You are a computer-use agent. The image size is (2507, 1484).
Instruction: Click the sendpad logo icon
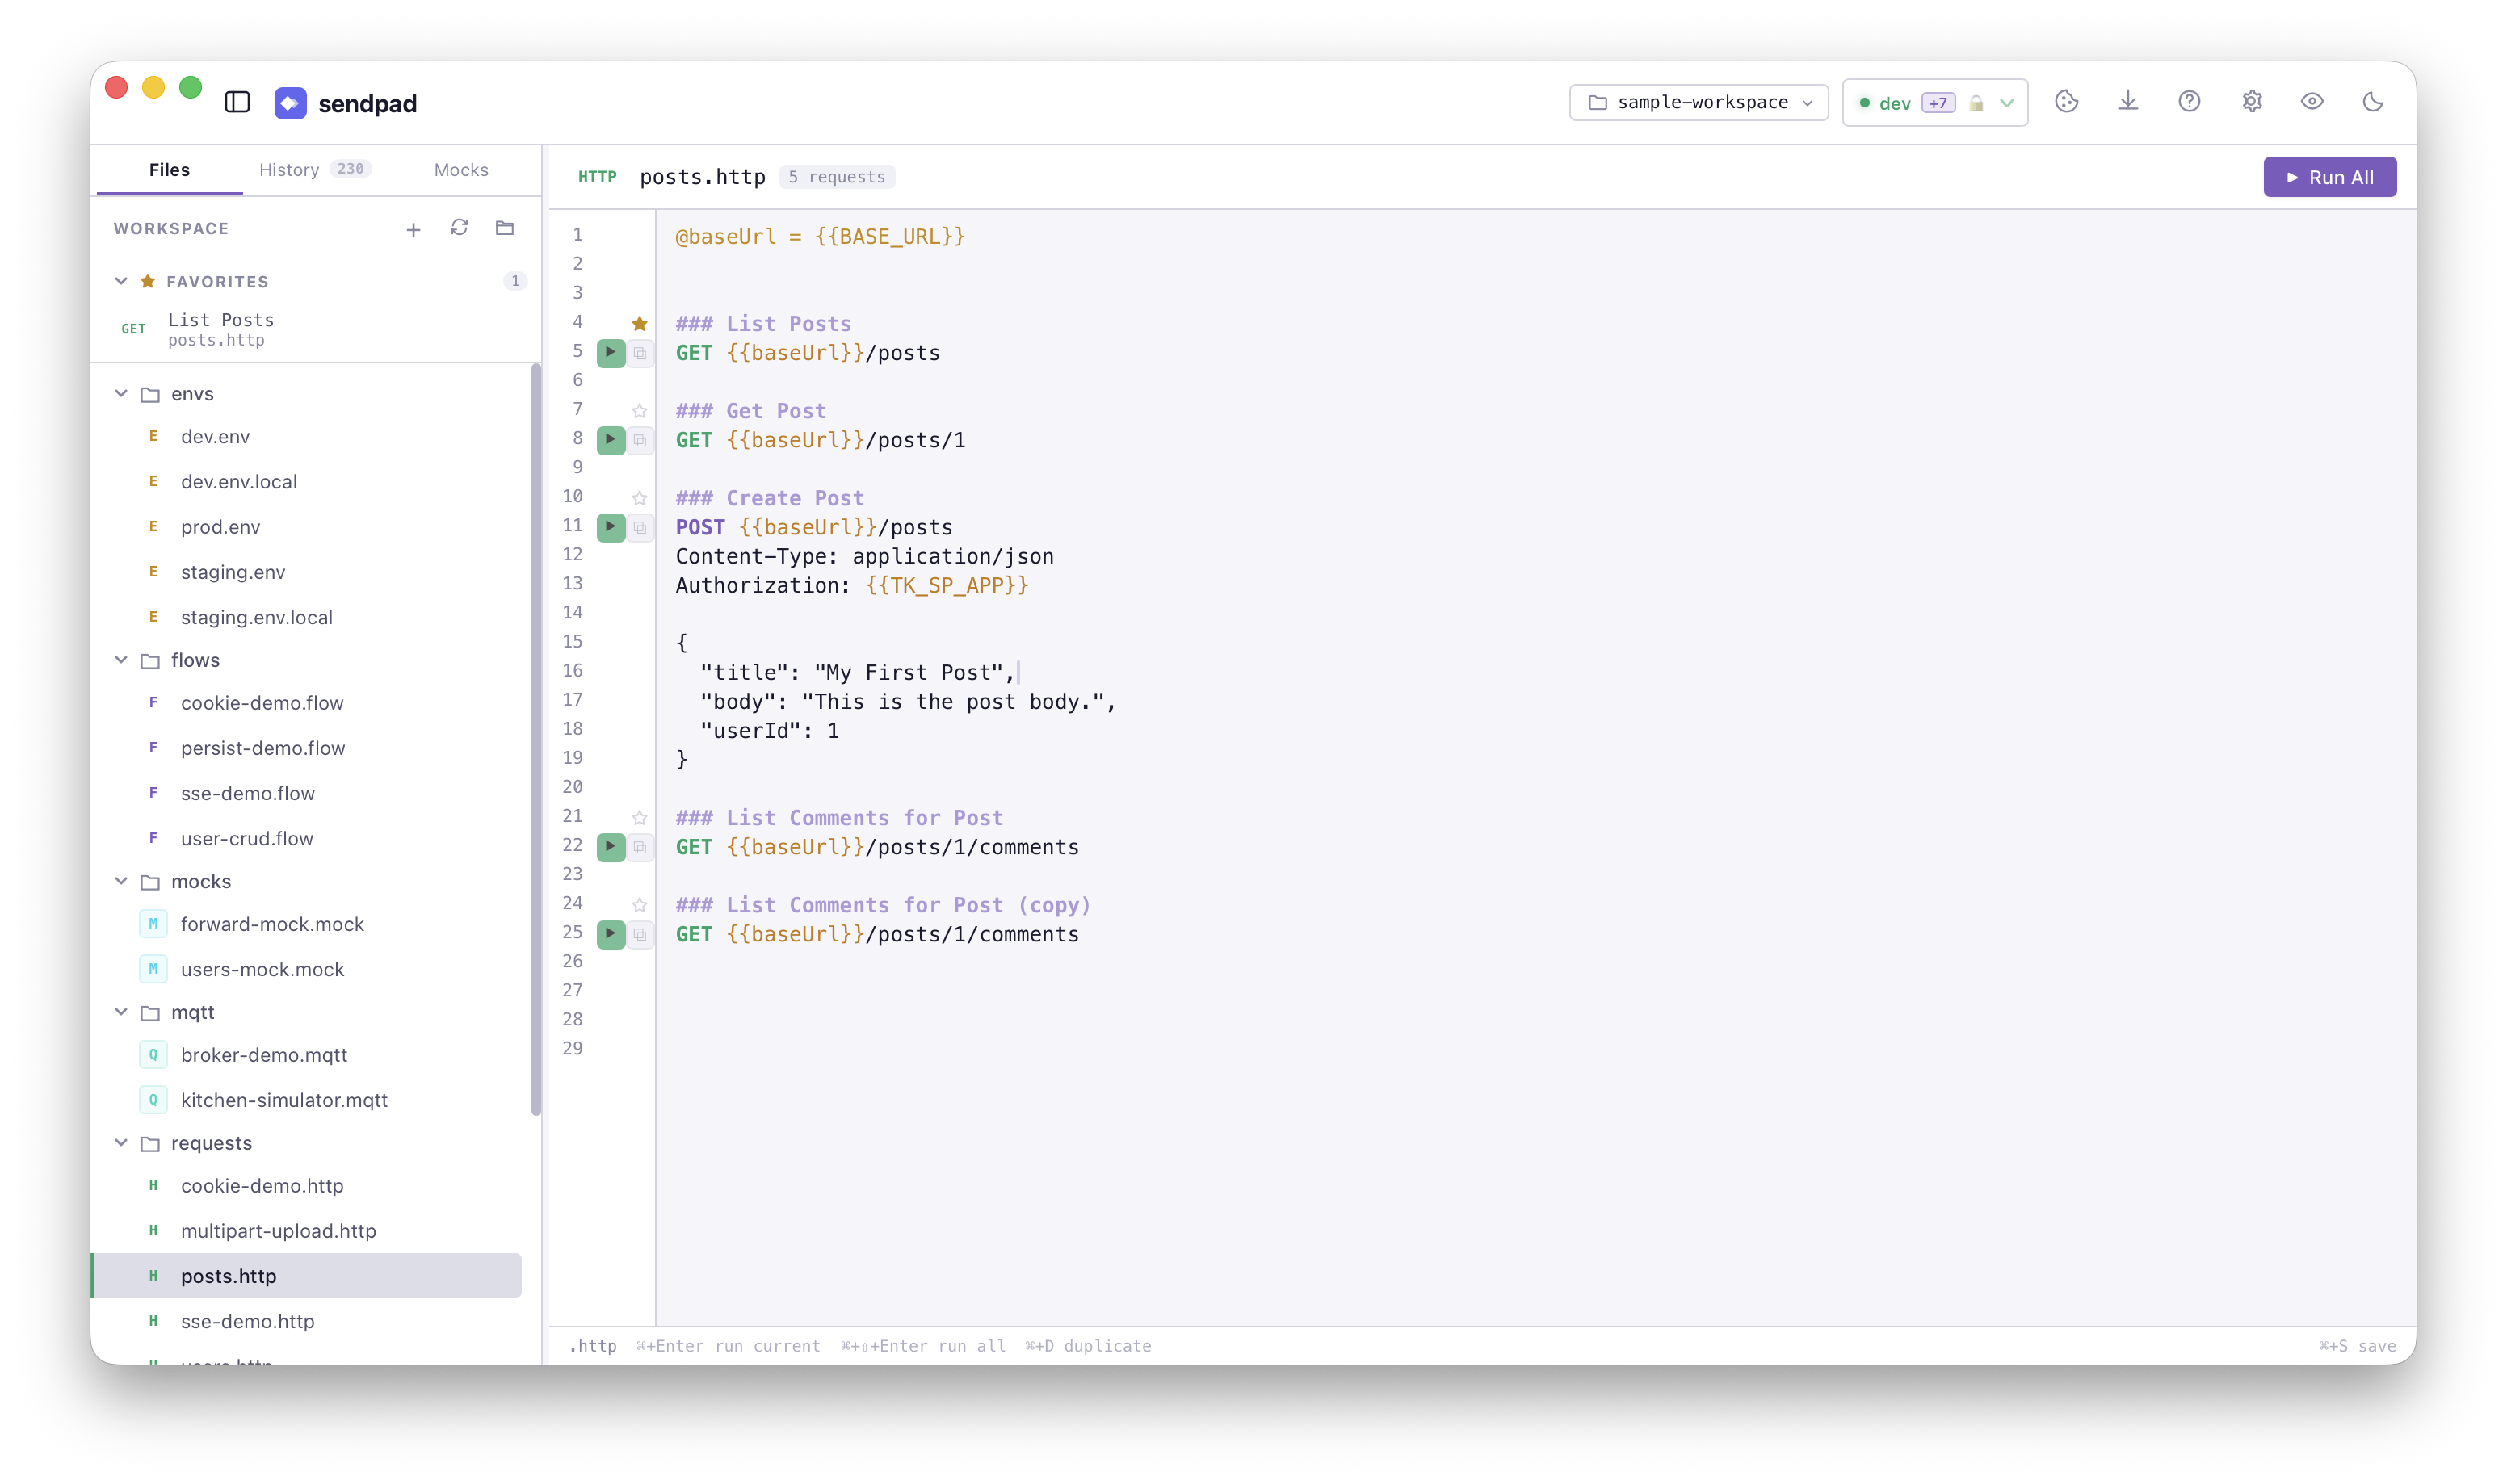(290, 103)
